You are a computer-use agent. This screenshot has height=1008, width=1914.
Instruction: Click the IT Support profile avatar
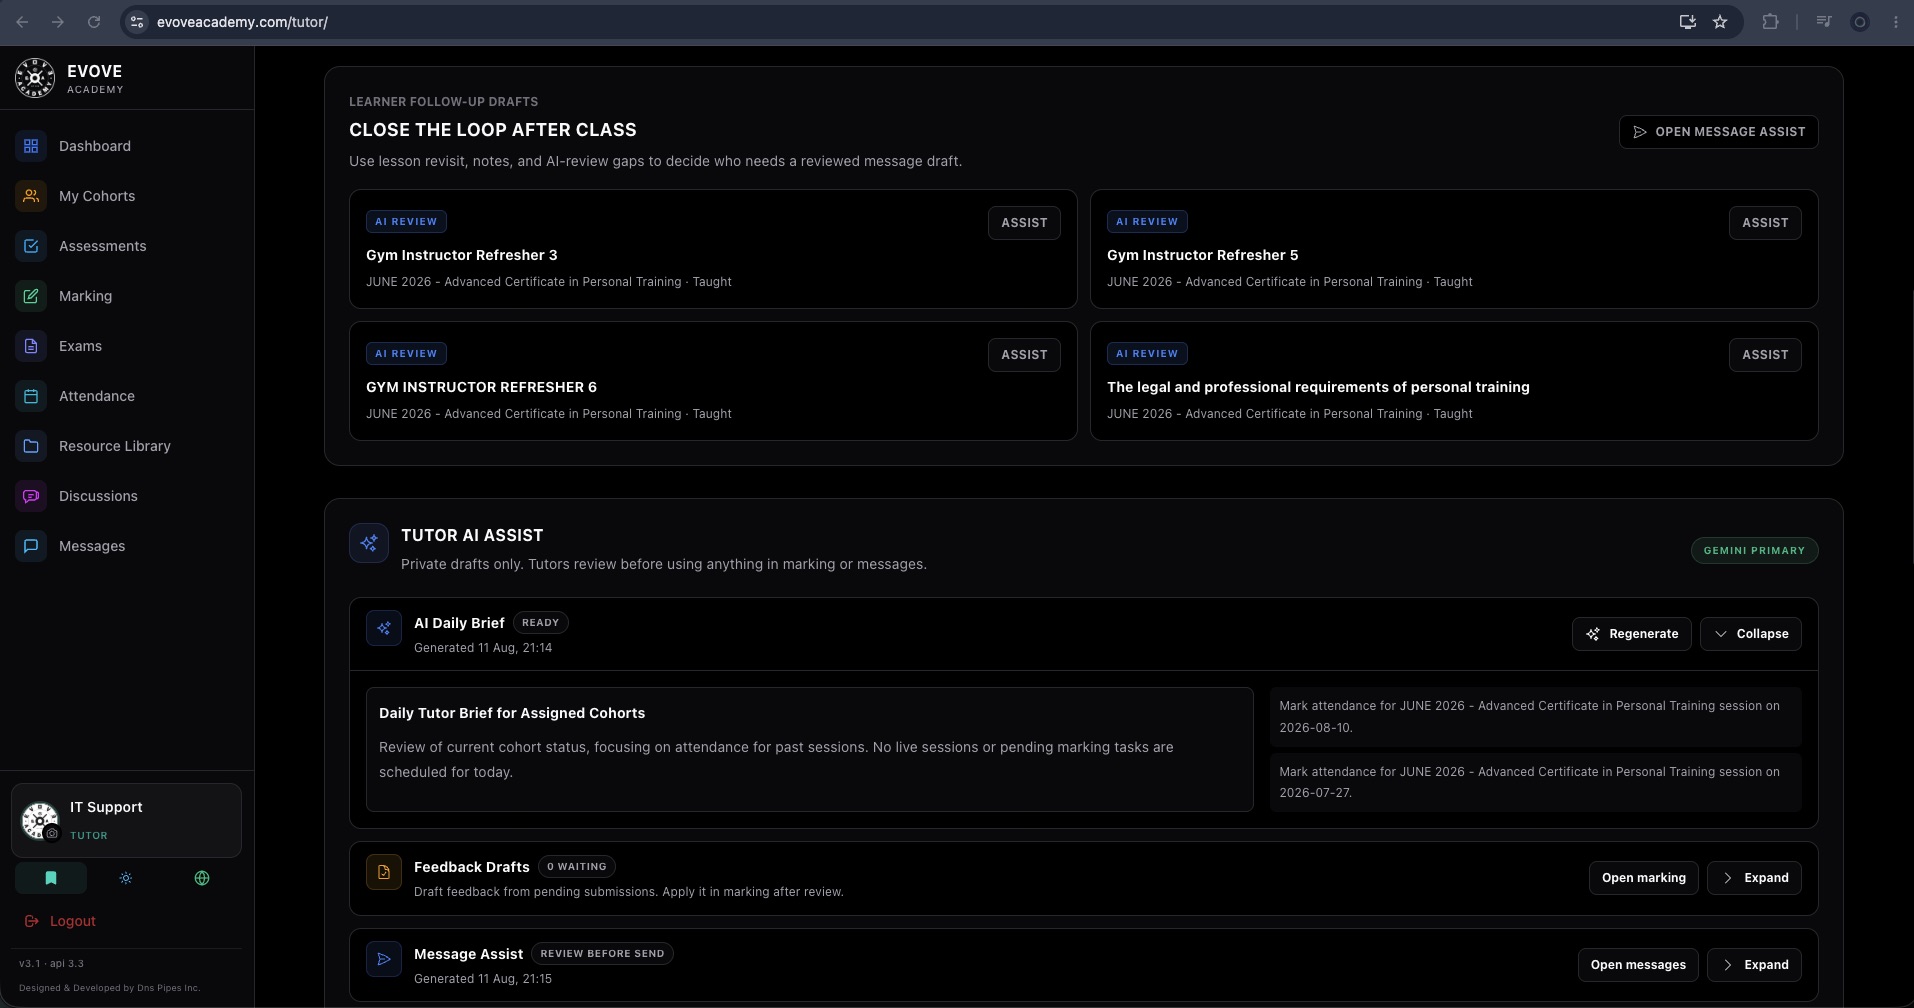point(40,820)
